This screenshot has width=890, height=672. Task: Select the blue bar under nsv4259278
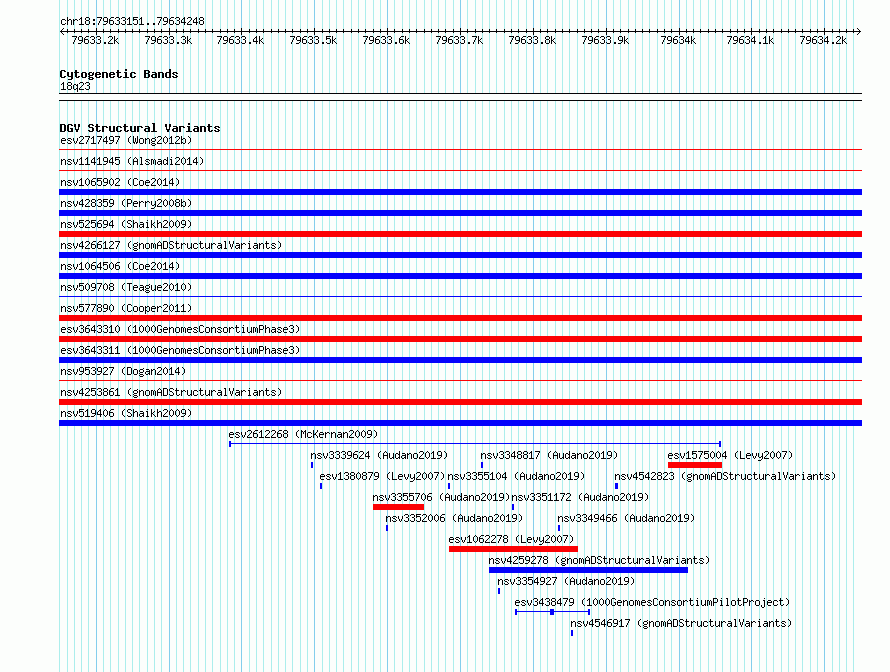589,570
